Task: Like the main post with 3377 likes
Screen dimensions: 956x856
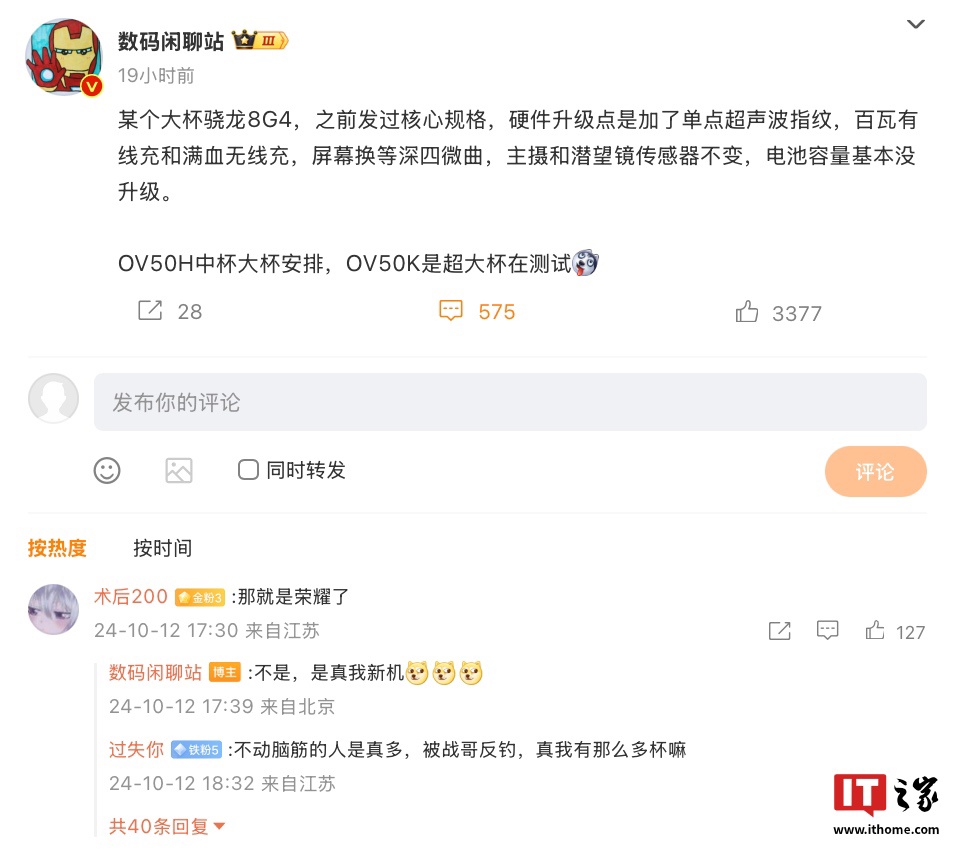Action: [x=746, y=312]
